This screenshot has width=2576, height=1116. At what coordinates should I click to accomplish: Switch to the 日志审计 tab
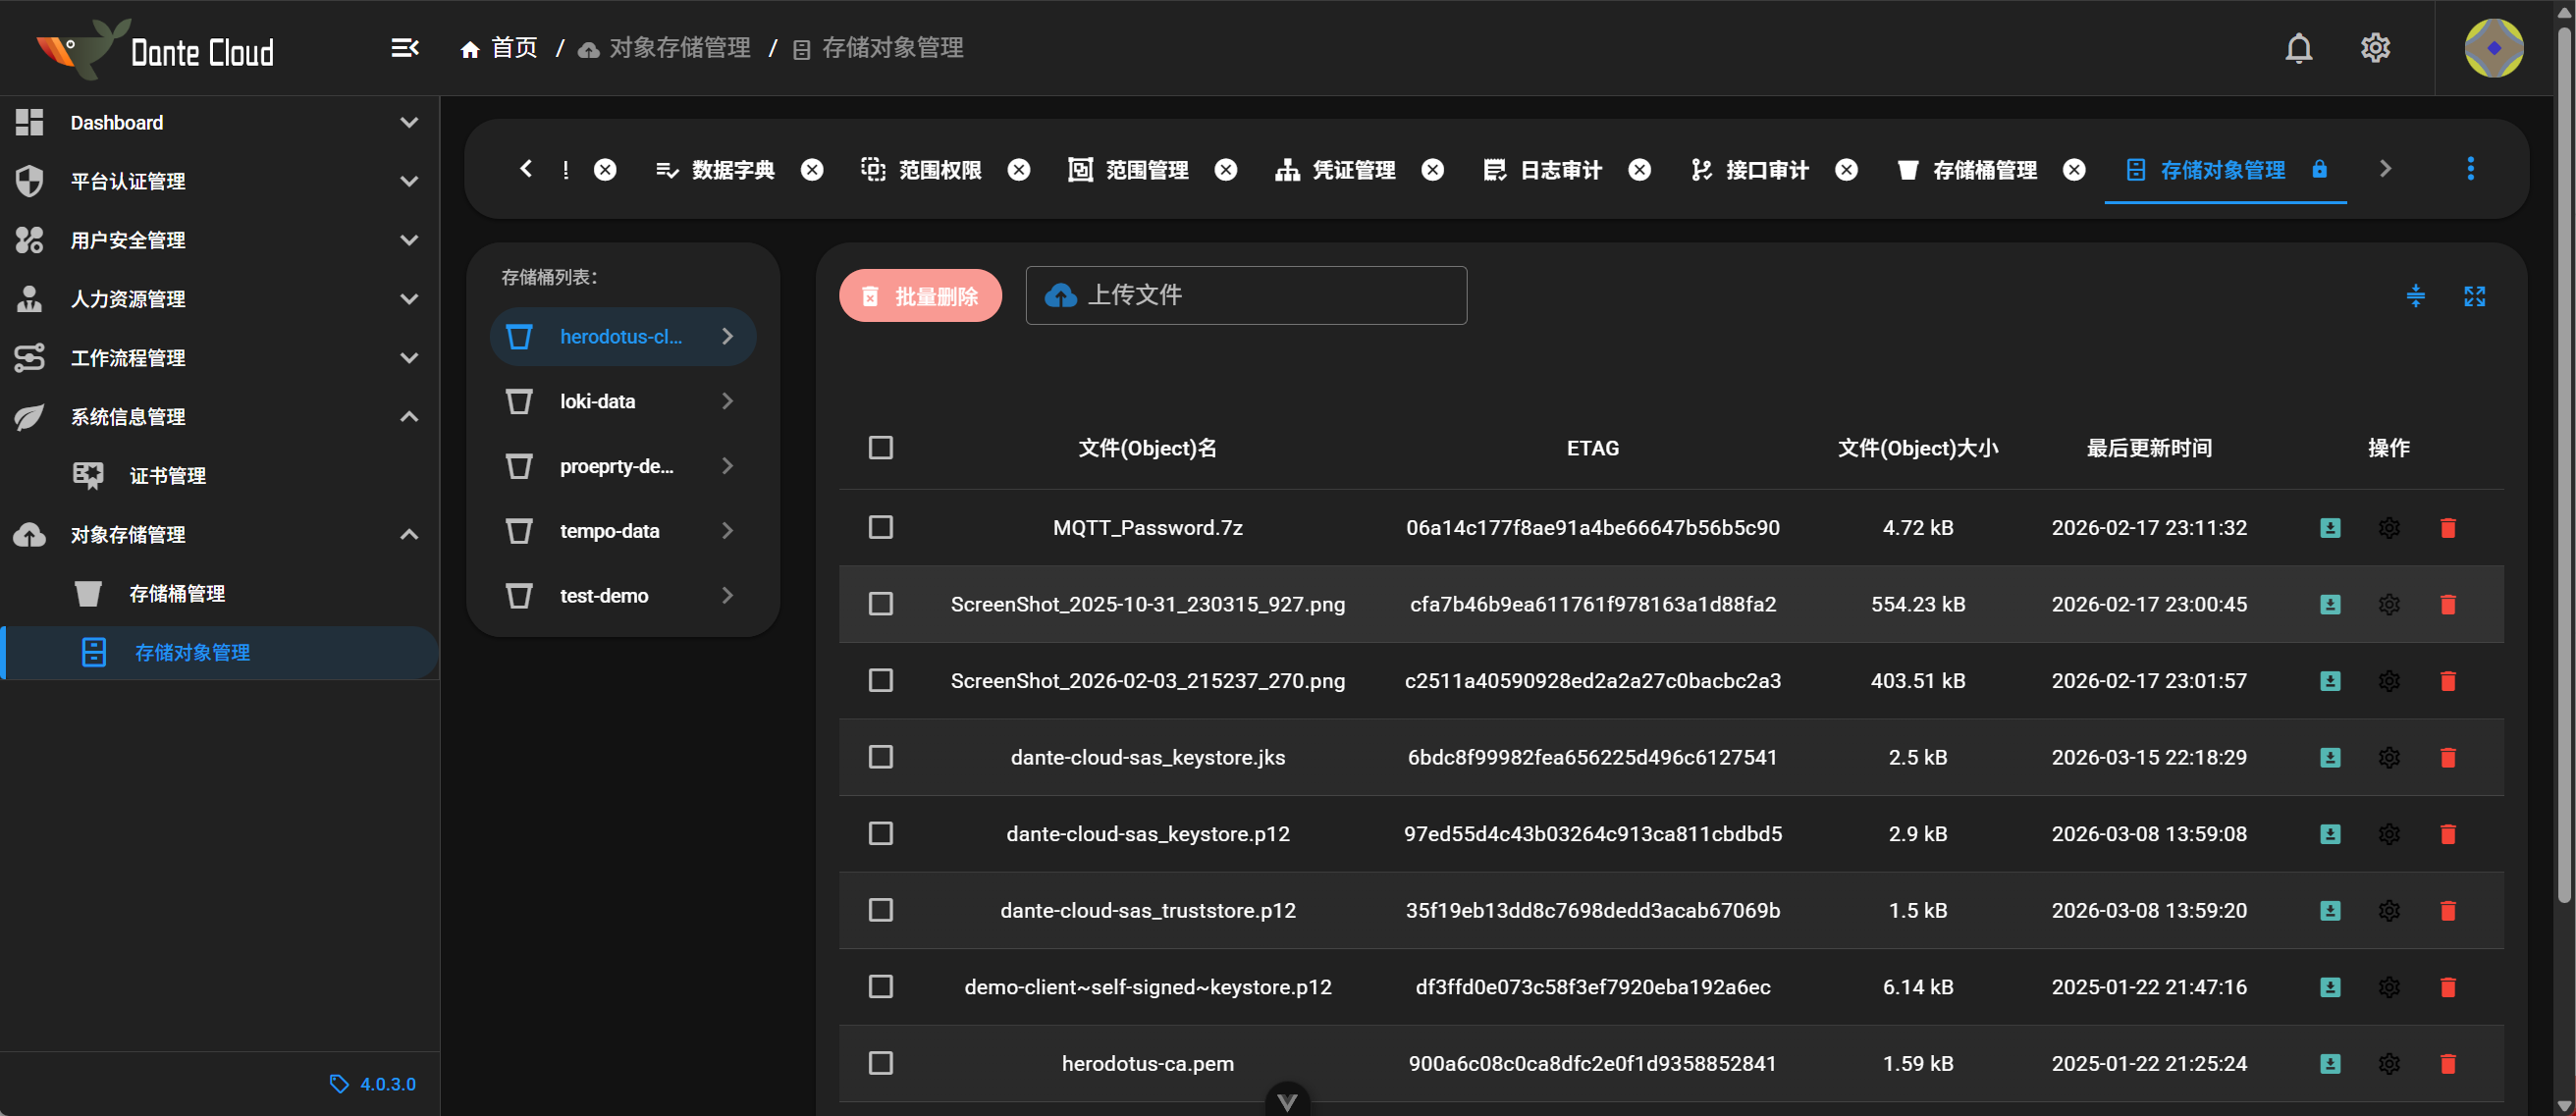pos(1559,170)
